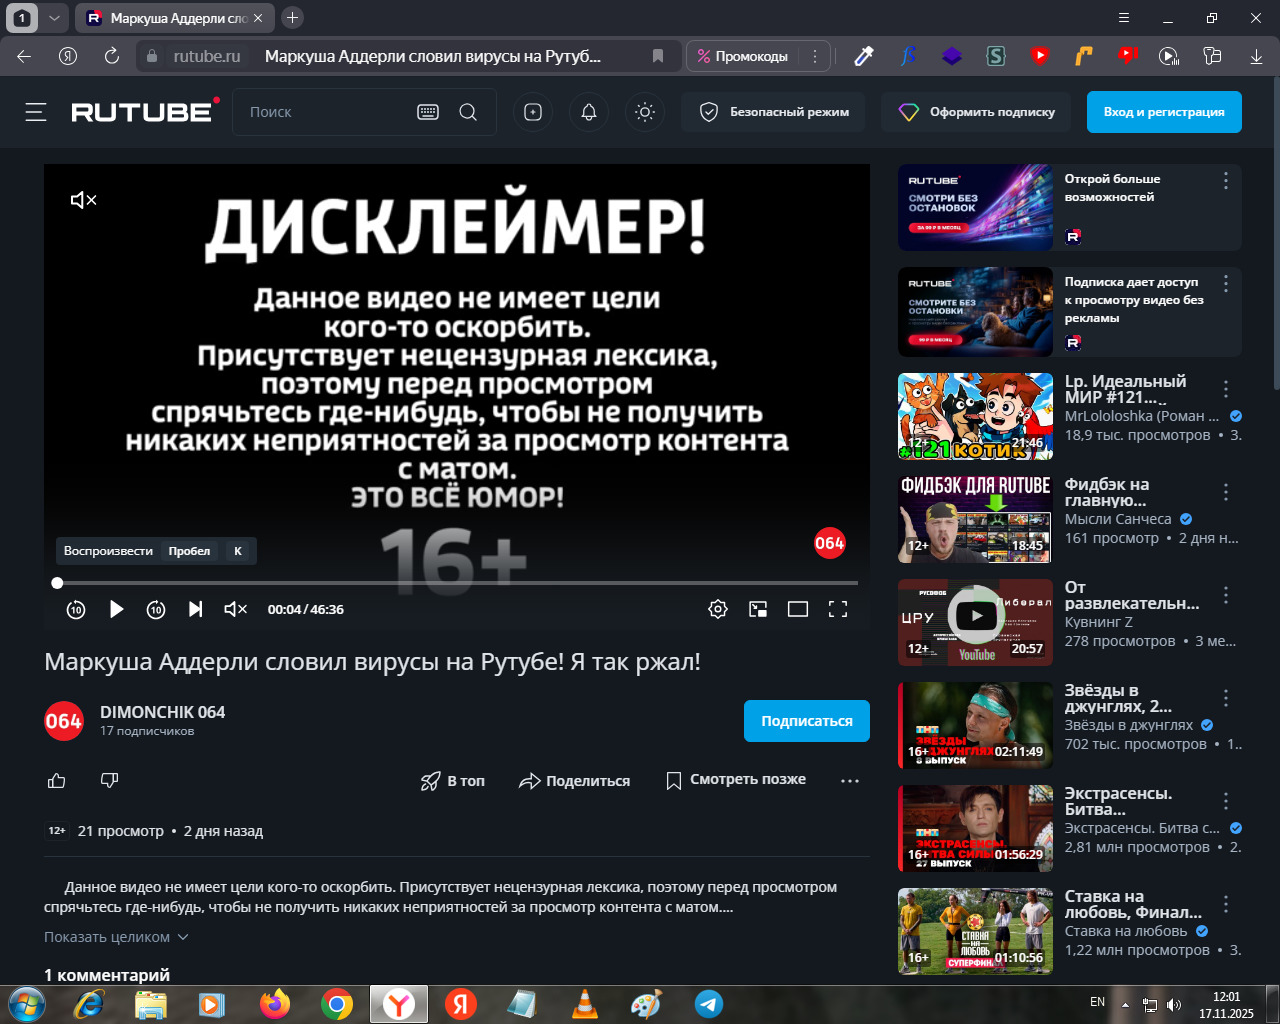The height and width of the screenshot is (1024, 1280).
Task: Unmute video using the control bar speaker
Action: [x=235, y=609]
